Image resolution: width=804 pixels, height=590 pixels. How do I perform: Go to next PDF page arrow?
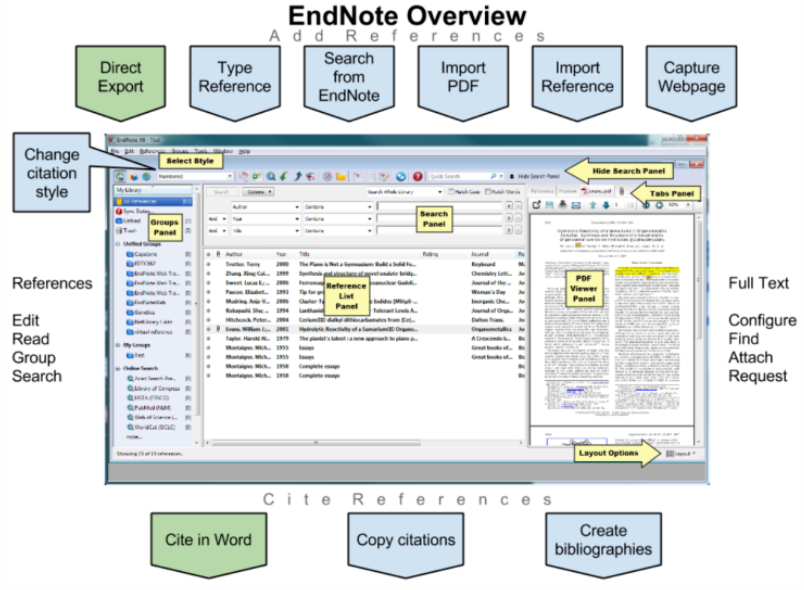point(606,205)
